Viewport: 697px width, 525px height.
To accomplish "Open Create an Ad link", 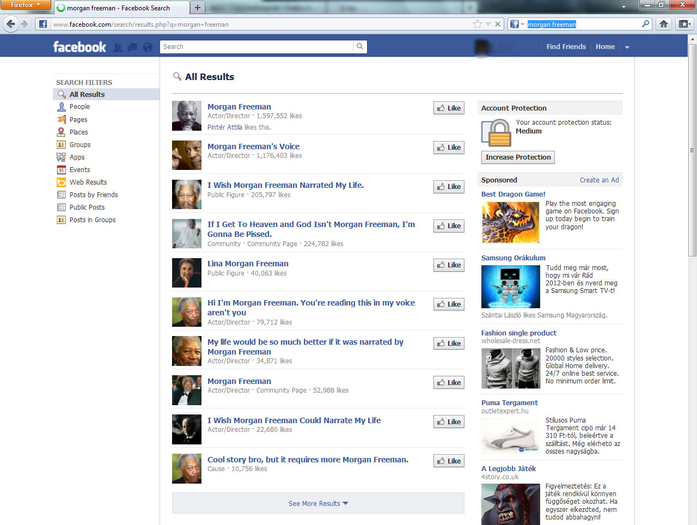I will [x=599, y=180].
